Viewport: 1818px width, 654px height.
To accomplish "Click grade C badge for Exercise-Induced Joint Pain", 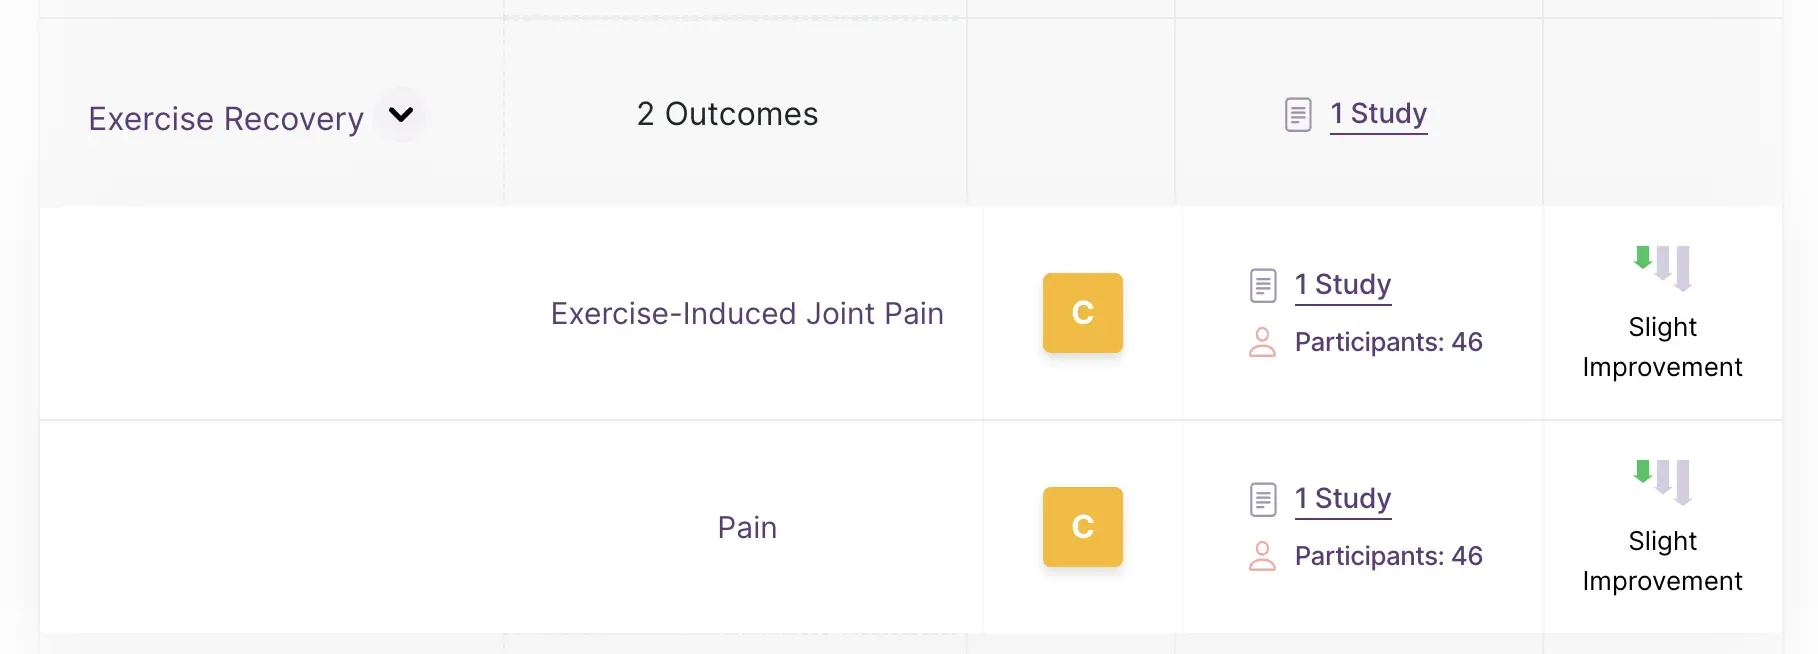I will tap(1083, 313).
